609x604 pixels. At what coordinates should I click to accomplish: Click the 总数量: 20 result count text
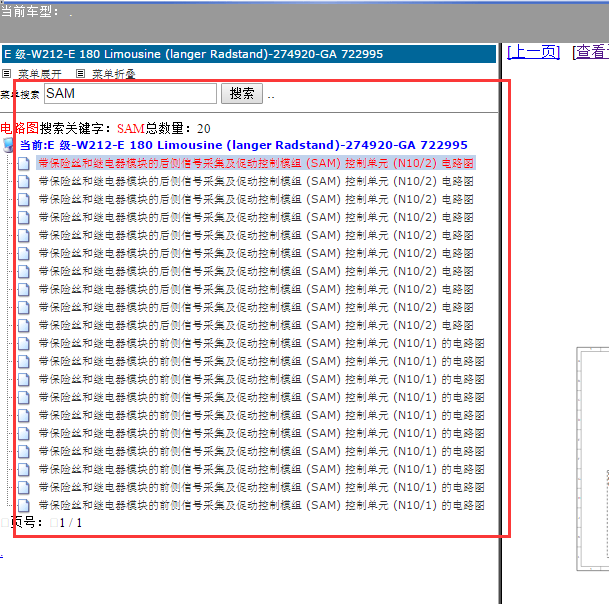tap(177, 129)
